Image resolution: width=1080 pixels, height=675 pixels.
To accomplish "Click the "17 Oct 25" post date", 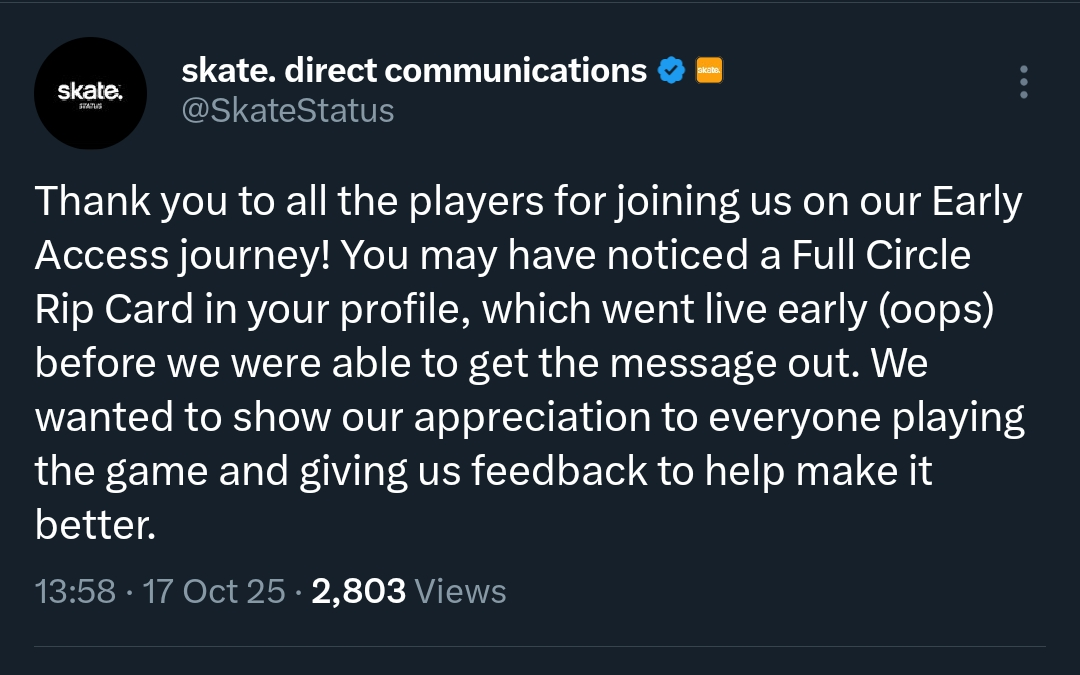I will pos(215,591).
